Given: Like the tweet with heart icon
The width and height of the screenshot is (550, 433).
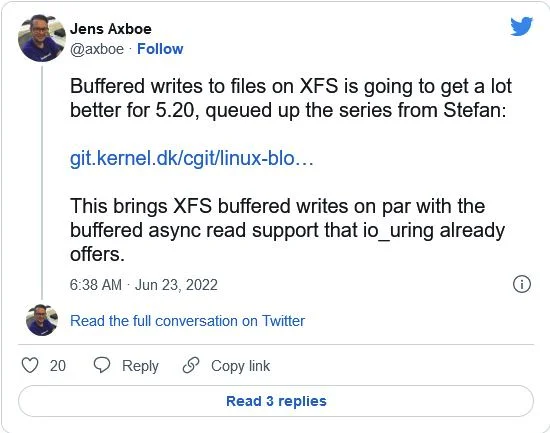Looking at the screenshot, I should pyautogui.click(x=30, y=365).
